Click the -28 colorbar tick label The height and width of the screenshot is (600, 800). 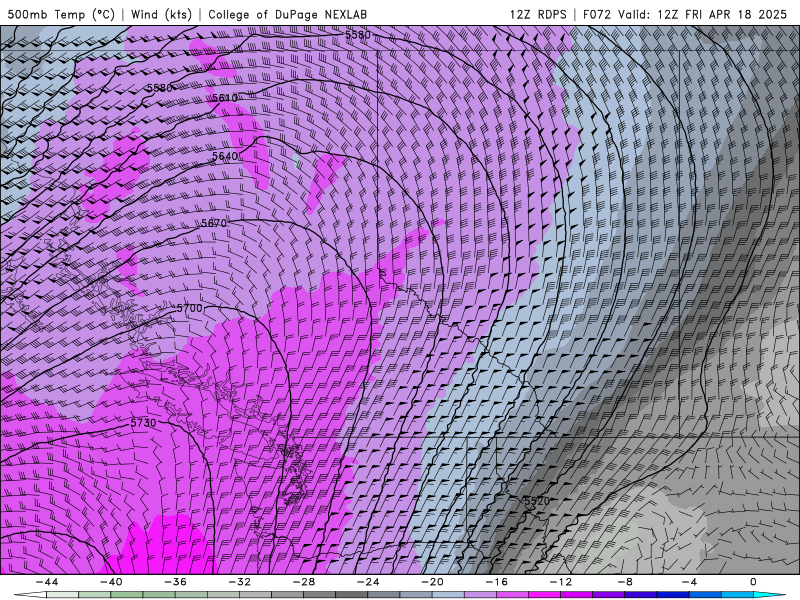tap(304, 582)
